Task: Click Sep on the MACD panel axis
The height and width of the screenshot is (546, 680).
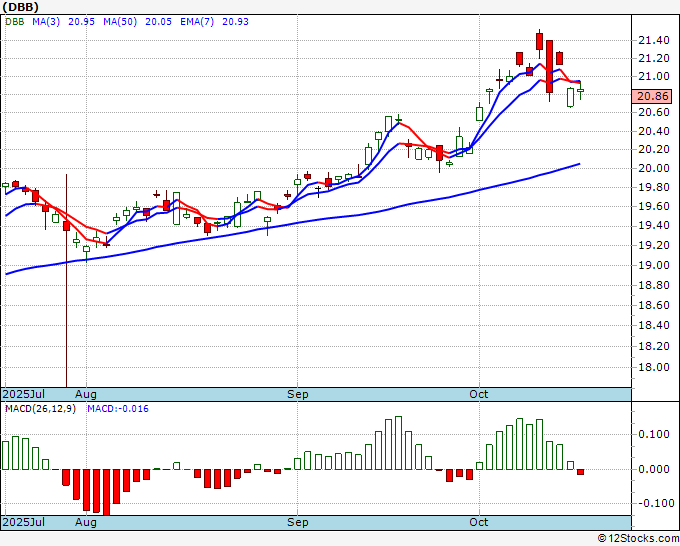Action: click(298, 522)
